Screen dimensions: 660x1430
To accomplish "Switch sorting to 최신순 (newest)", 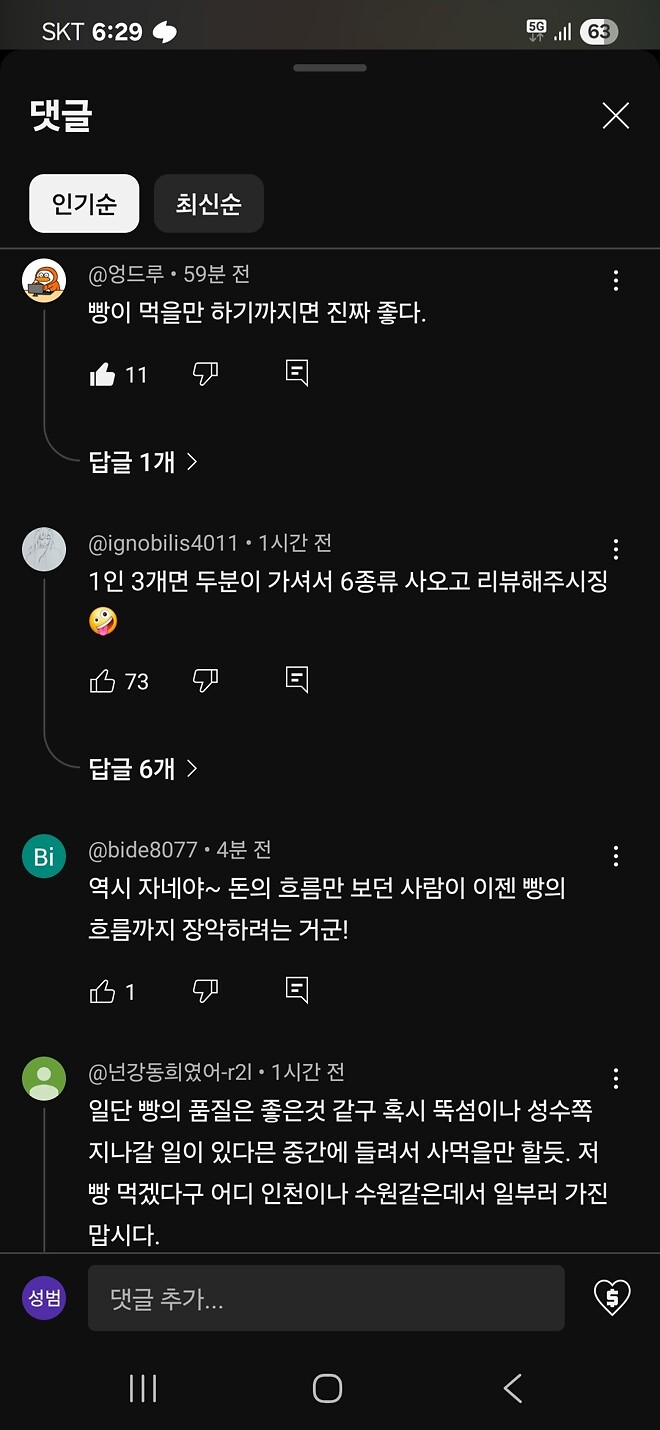I will tap(208, 203).
